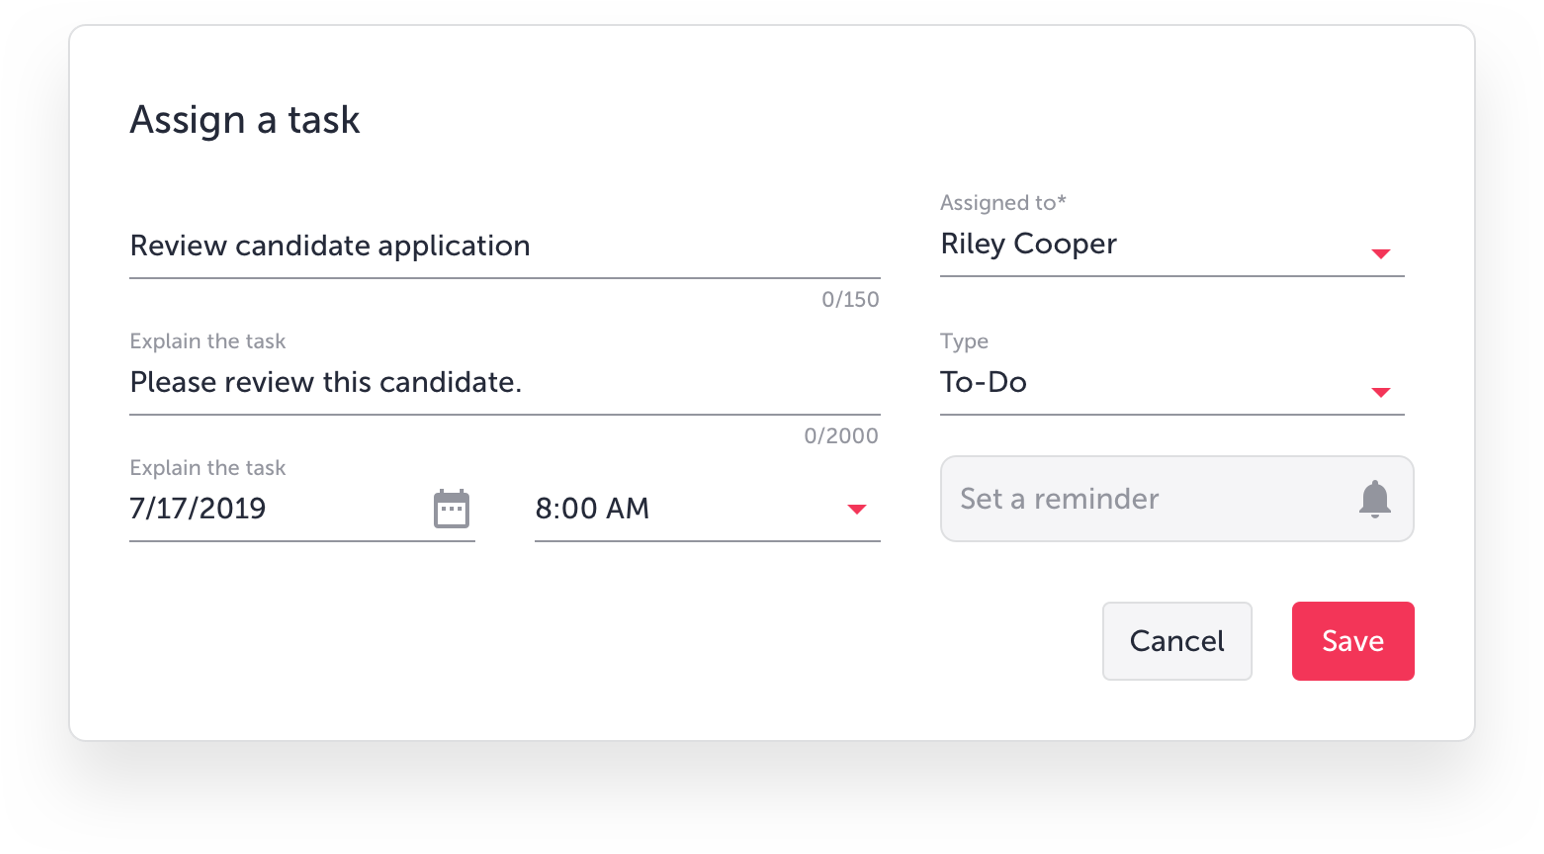Open the 8:00 AM time dropdown arrow
Screen dimensions: 1544x854
tap(856, 510)
